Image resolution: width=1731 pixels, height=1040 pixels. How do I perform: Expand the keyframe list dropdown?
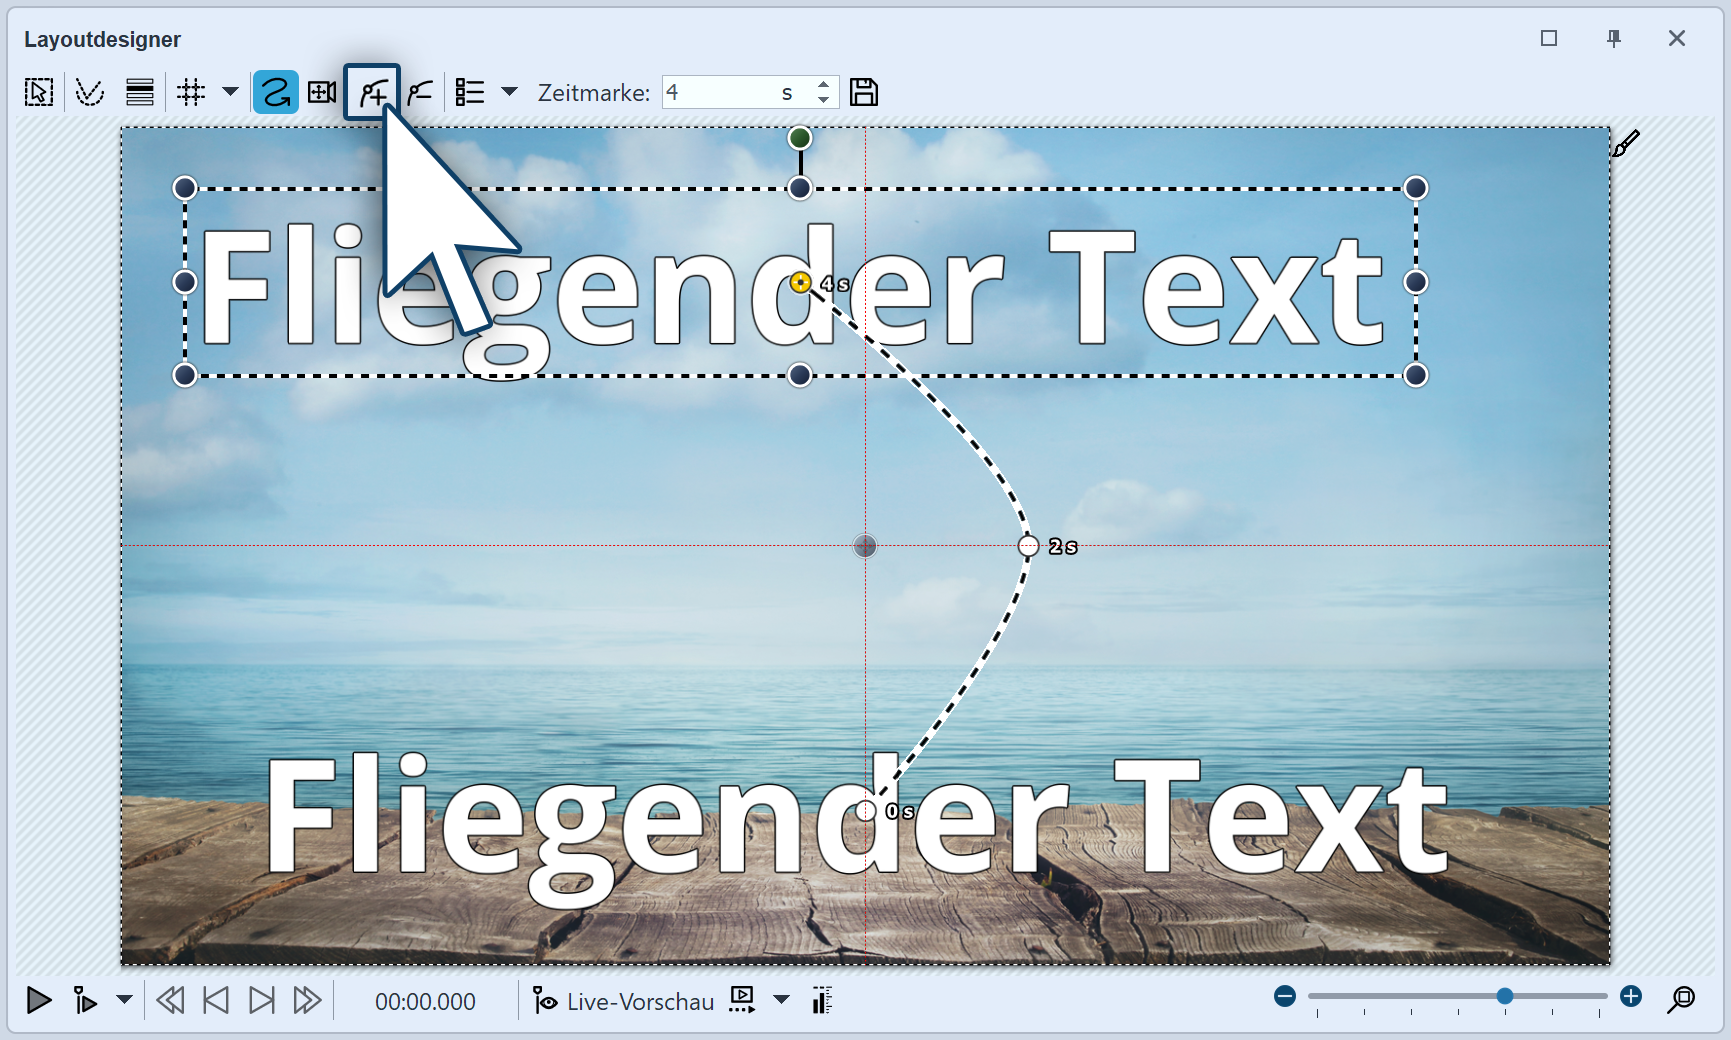tap(511, 91)
